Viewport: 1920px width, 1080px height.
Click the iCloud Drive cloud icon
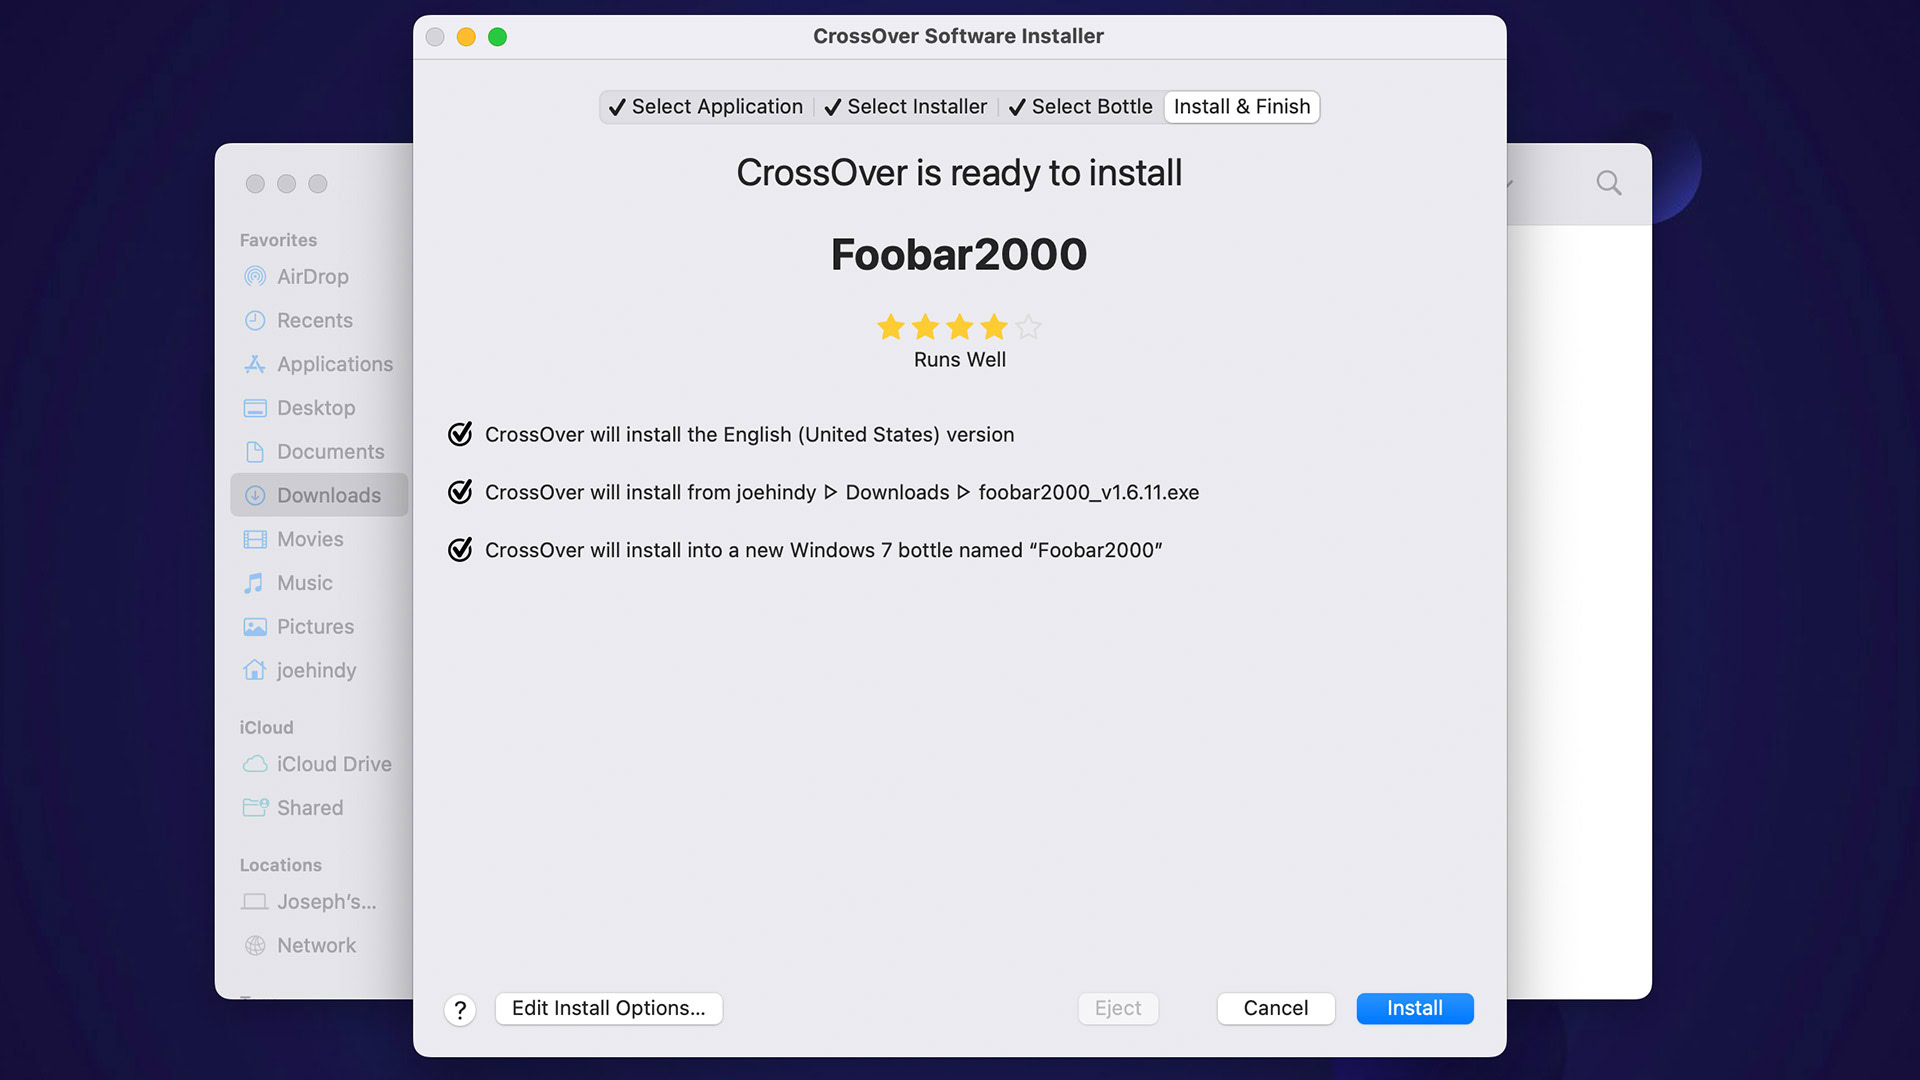(x=255, y=764)
